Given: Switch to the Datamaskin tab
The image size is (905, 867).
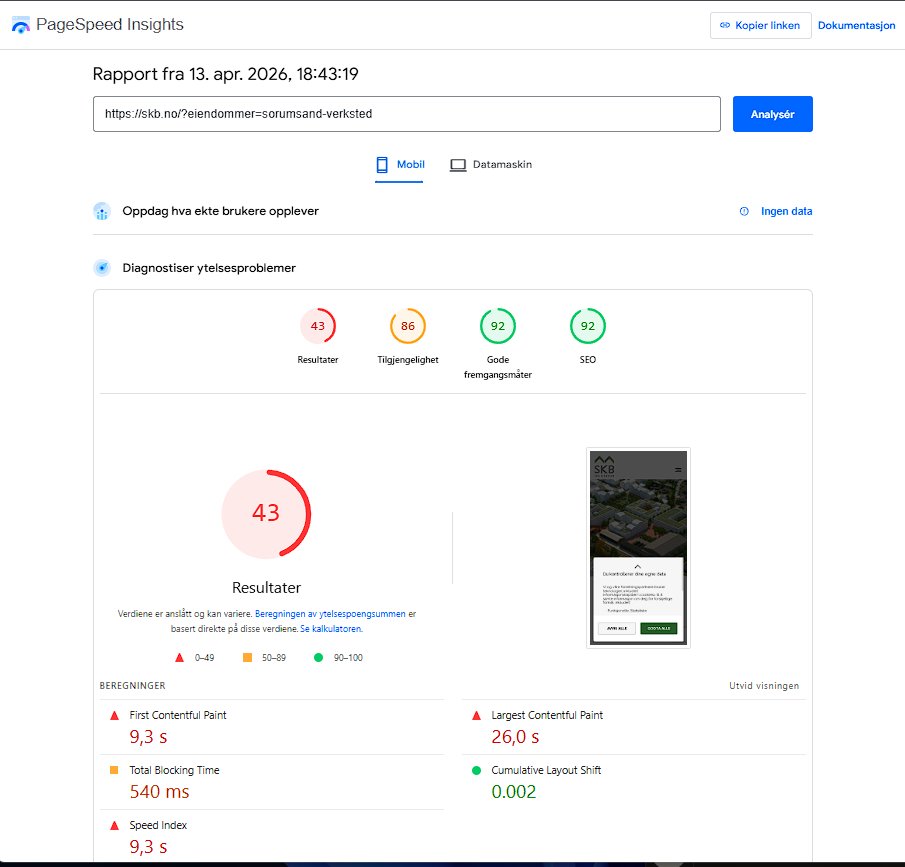Looking at the screenshot, I should 490,163.
